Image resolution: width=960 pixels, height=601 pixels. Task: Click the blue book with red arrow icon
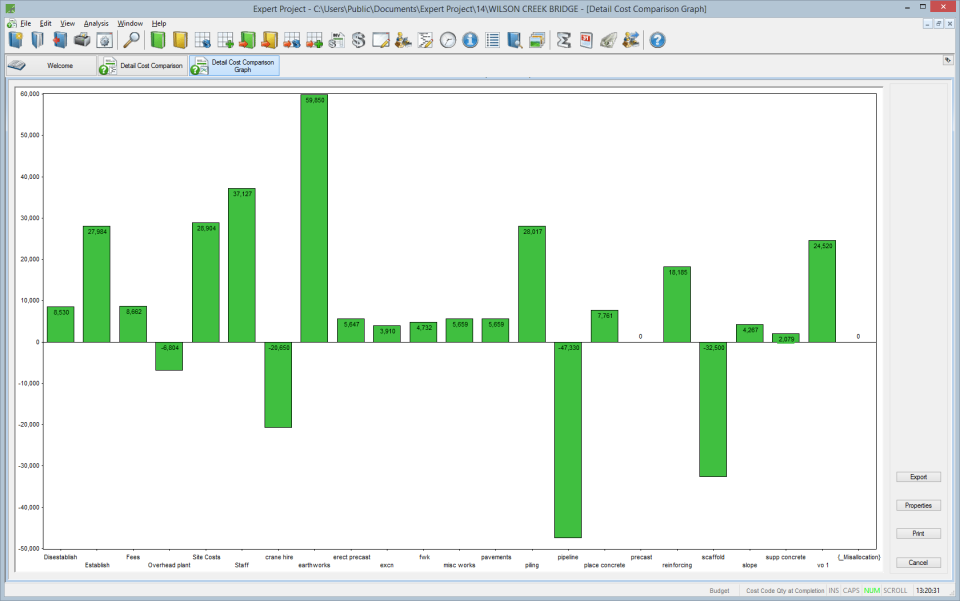tap(60, 40)
